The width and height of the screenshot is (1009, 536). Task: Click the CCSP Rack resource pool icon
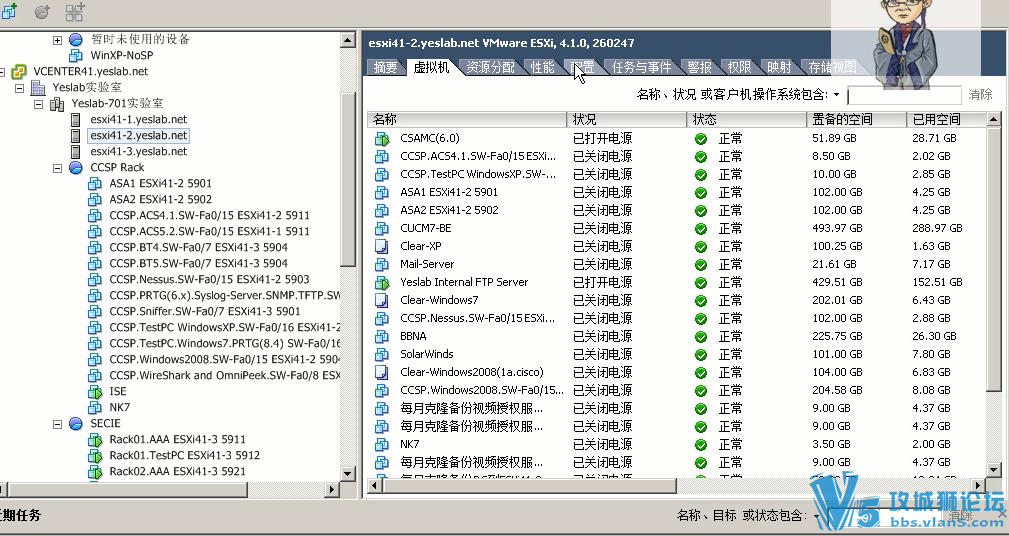[76, 168]
